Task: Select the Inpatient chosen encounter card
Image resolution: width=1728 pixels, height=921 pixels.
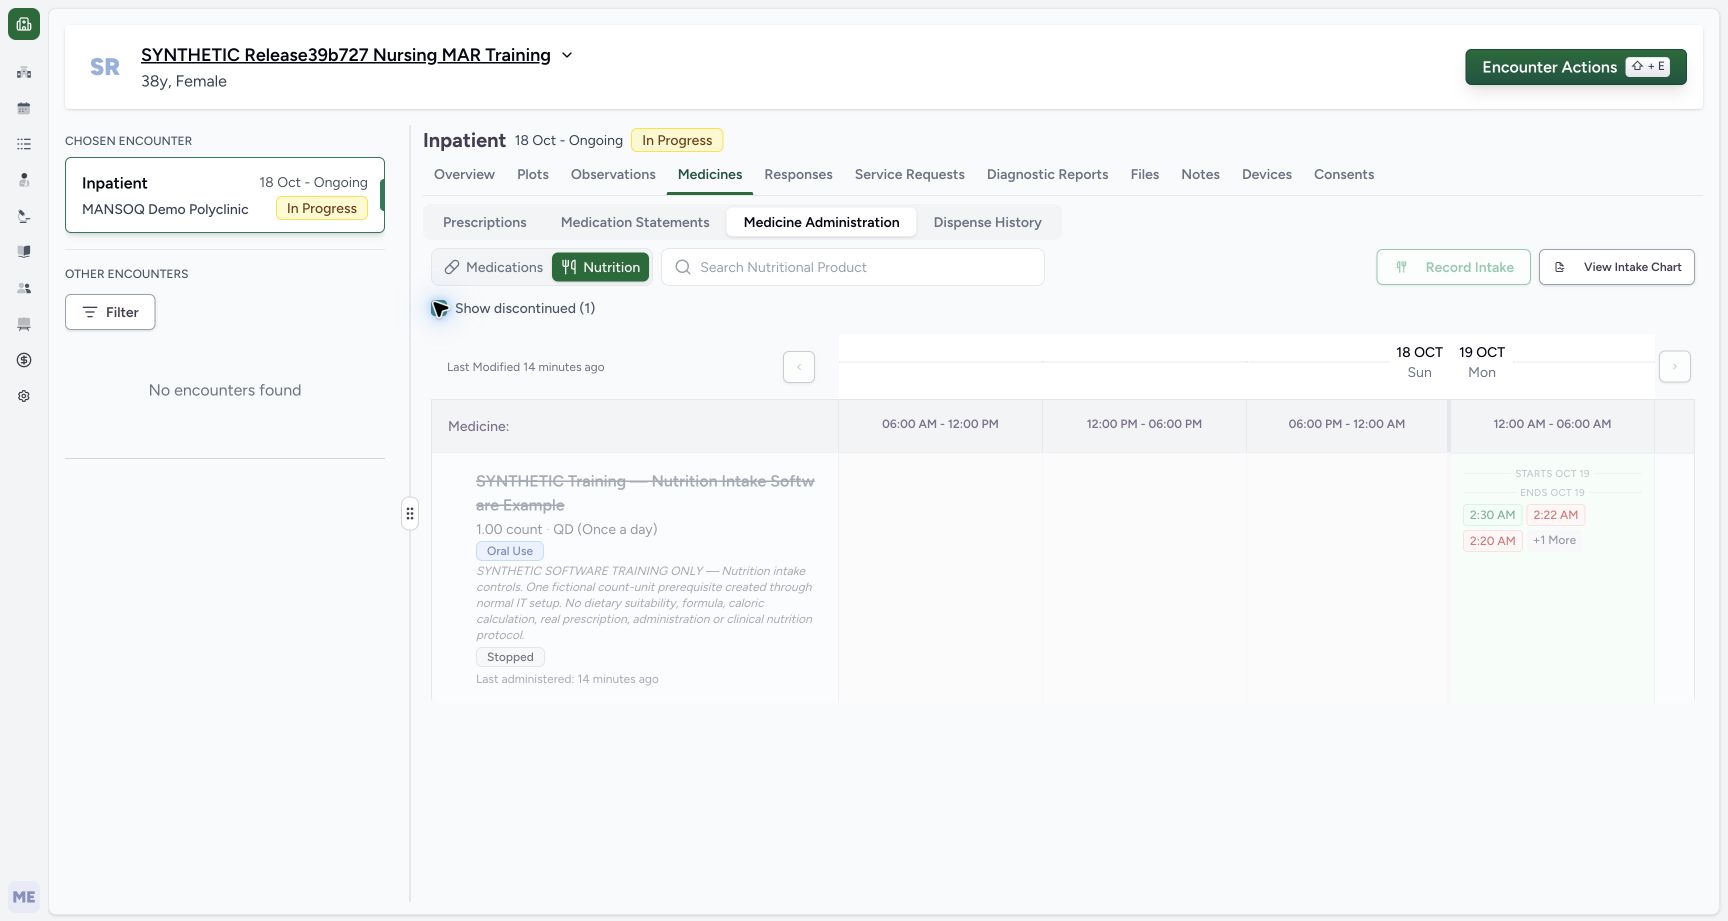Action: (225, 195)
